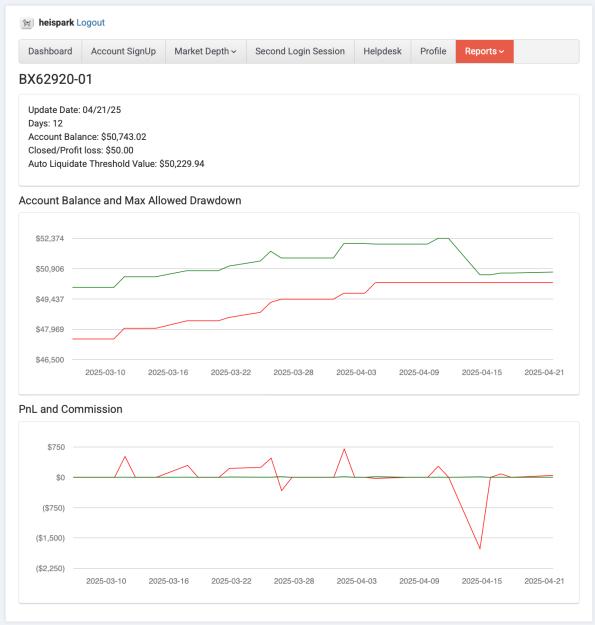Click 2025-03-22 label on balance chart
Image resolution: width=595 pixels, height=625 pixels.
(231, 372)
